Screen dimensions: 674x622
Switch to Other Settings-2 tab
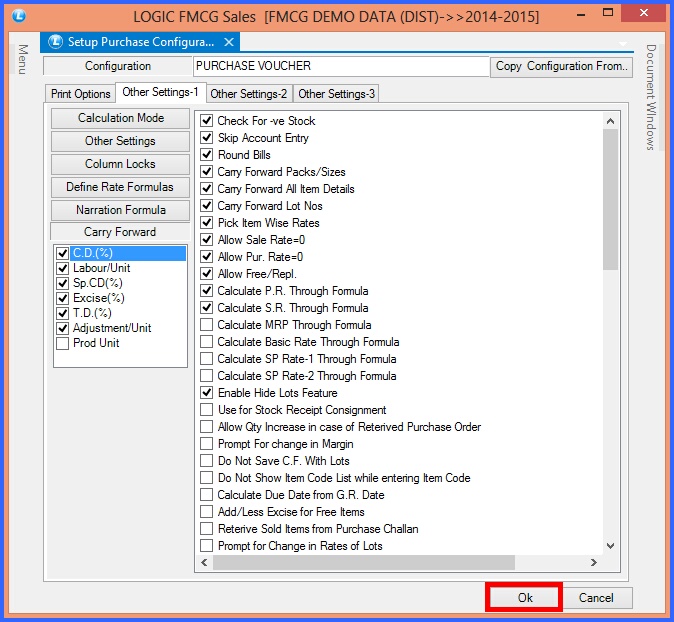pos(248,94)
